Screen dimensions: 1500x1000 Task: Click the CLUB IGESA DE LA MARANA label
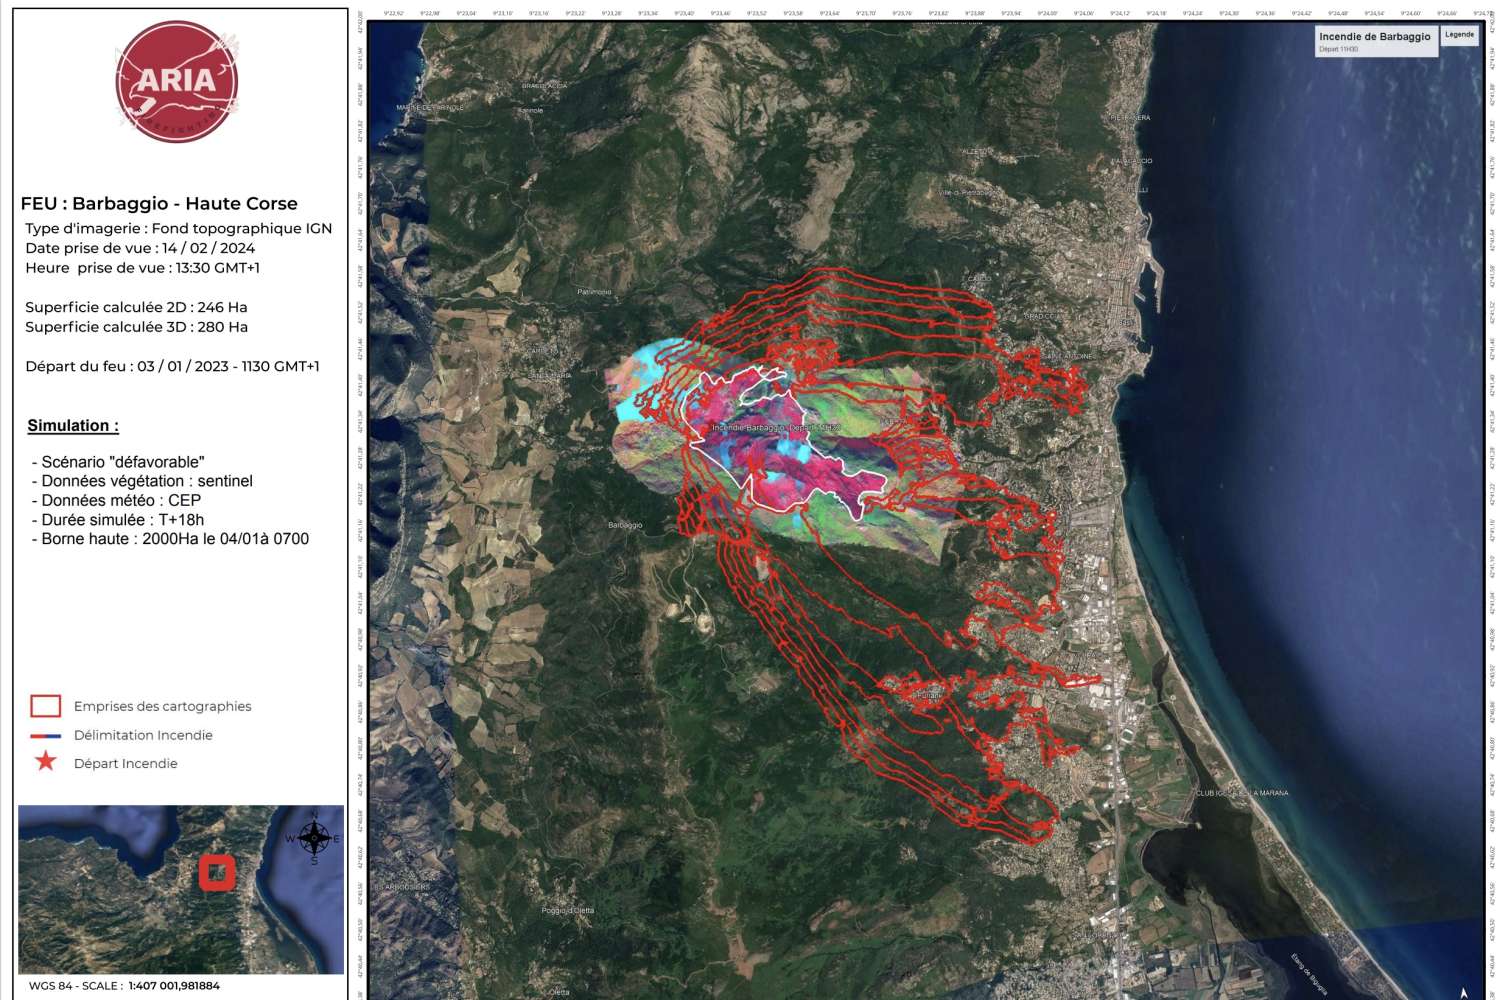click(x=1242, y=793)
